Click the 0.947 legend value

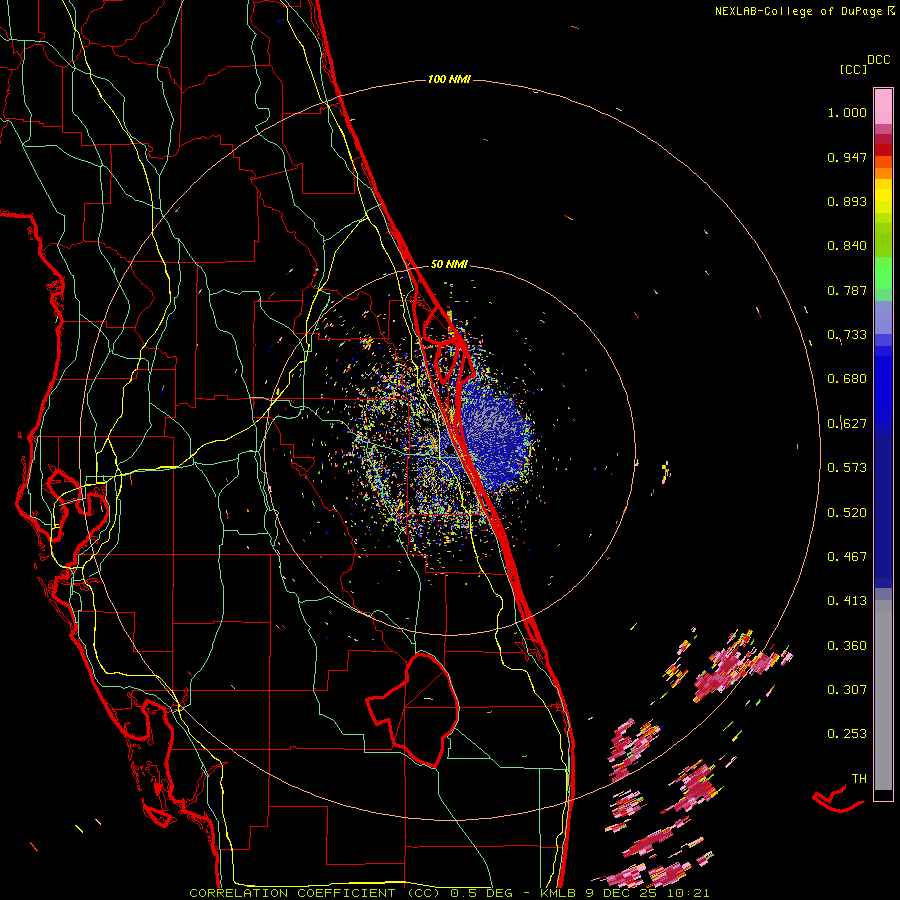(x=847, y=157)
